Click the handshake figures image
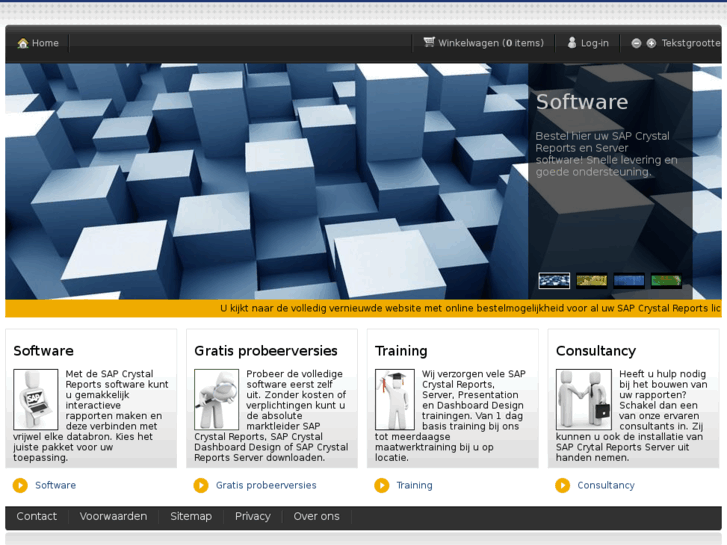727x545 pixels. (584, 399)
